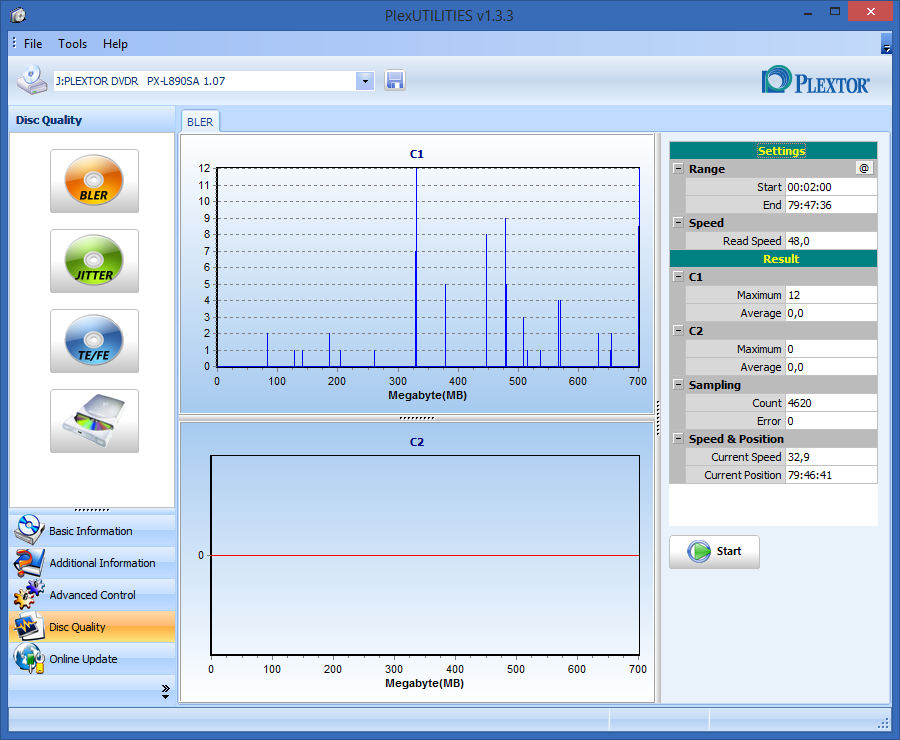Collapse the Sampling section
900x740 pixels.
(x=678, y=384)
